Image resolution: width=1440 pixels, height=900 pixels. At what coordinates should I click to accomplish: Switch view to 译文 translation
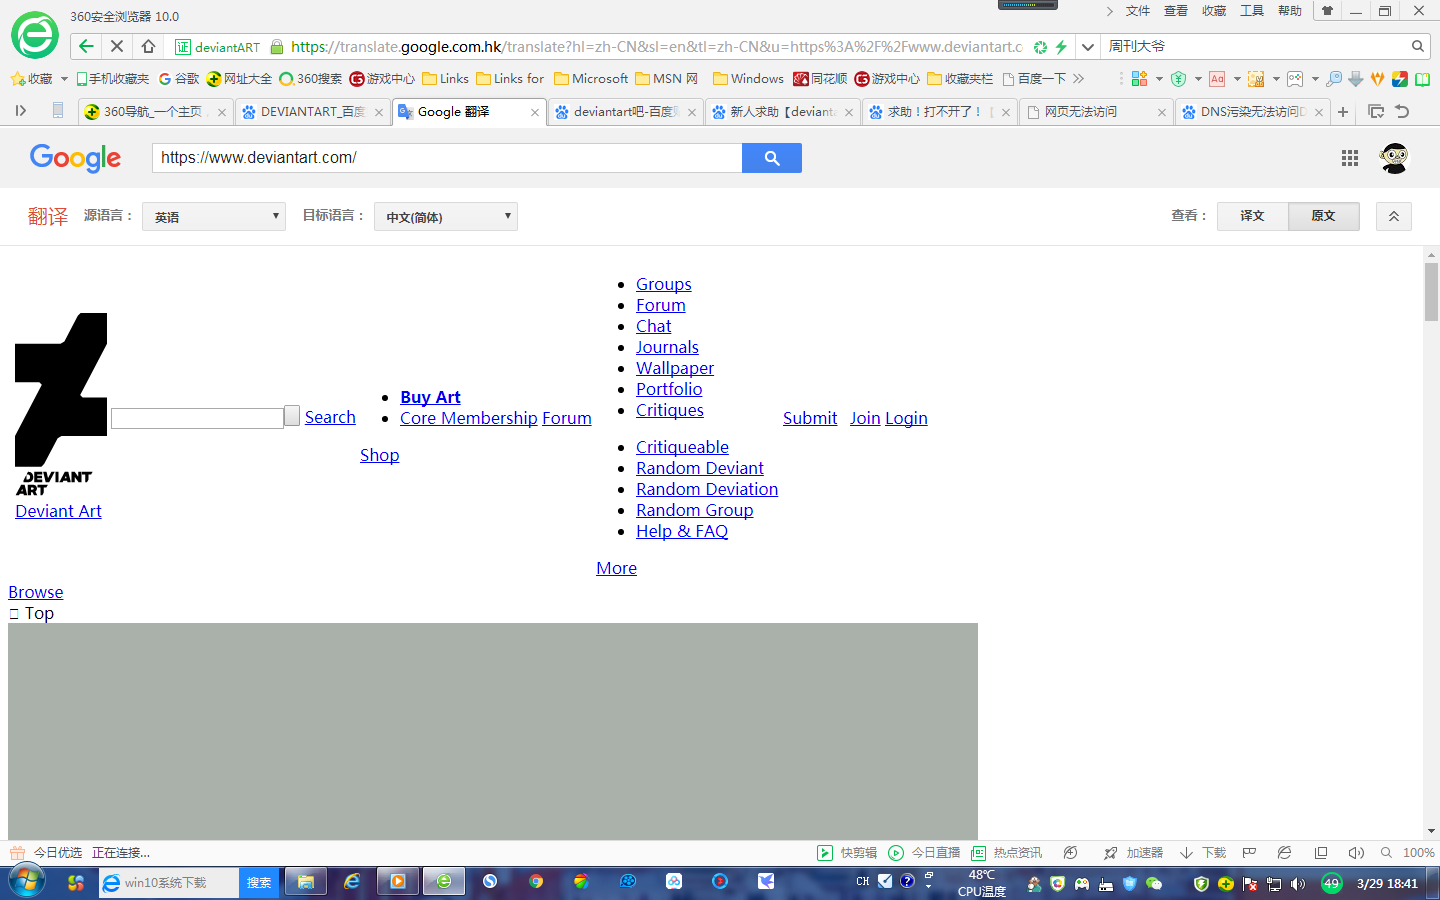click(x=1252, y=216)
